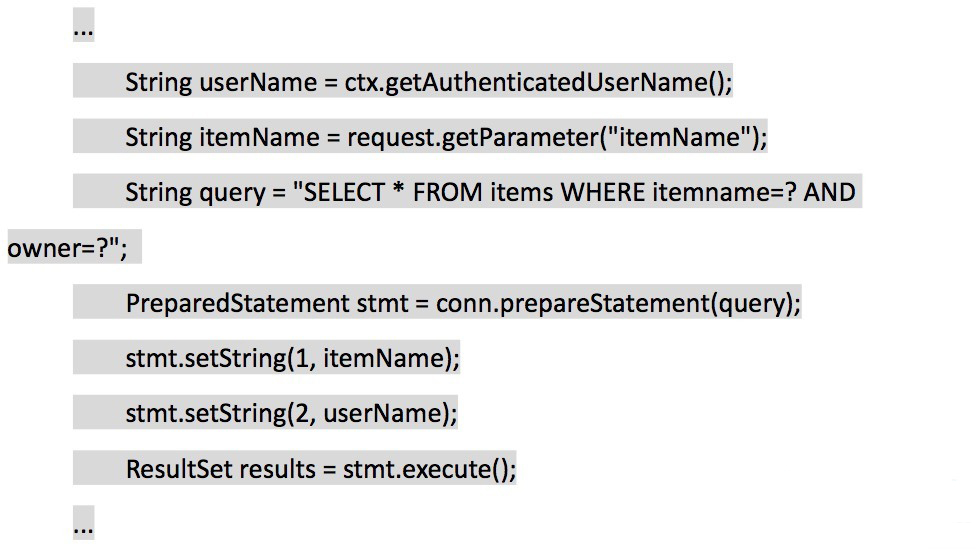This screenshot has width=979, height=549.
Task: Click stmt.setString(2, userName) line
Action: coord(292,413)
